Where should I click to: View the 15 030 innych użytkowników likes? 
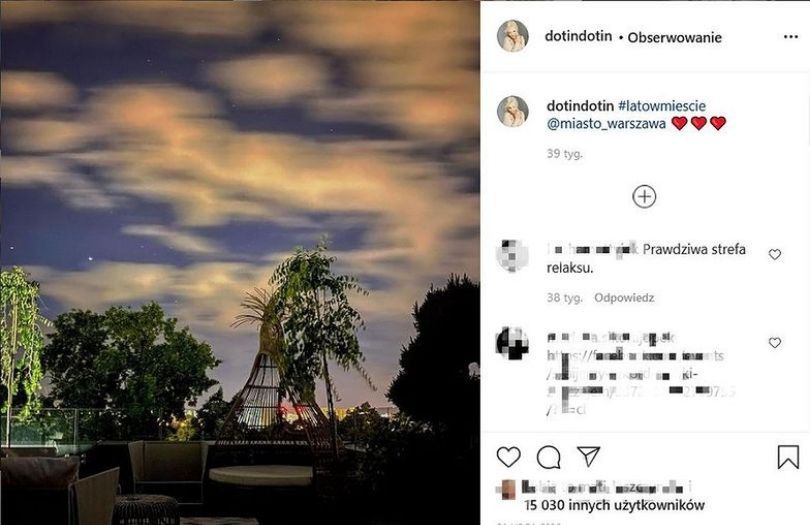tap(614, 505)
